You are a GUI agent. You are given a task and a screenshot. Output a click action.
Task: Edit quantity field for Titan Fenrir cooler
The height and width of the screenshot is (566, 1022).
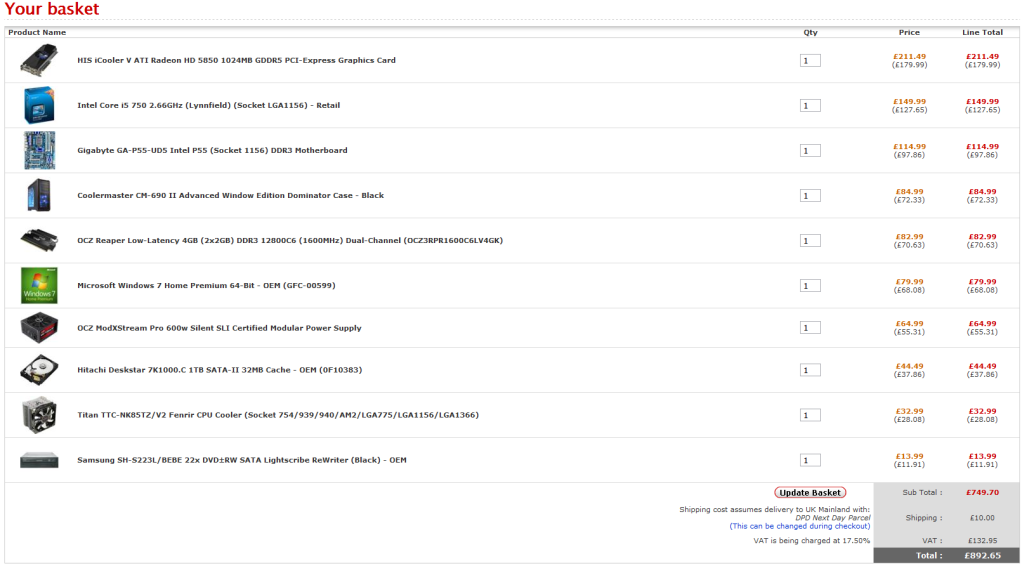810,415
